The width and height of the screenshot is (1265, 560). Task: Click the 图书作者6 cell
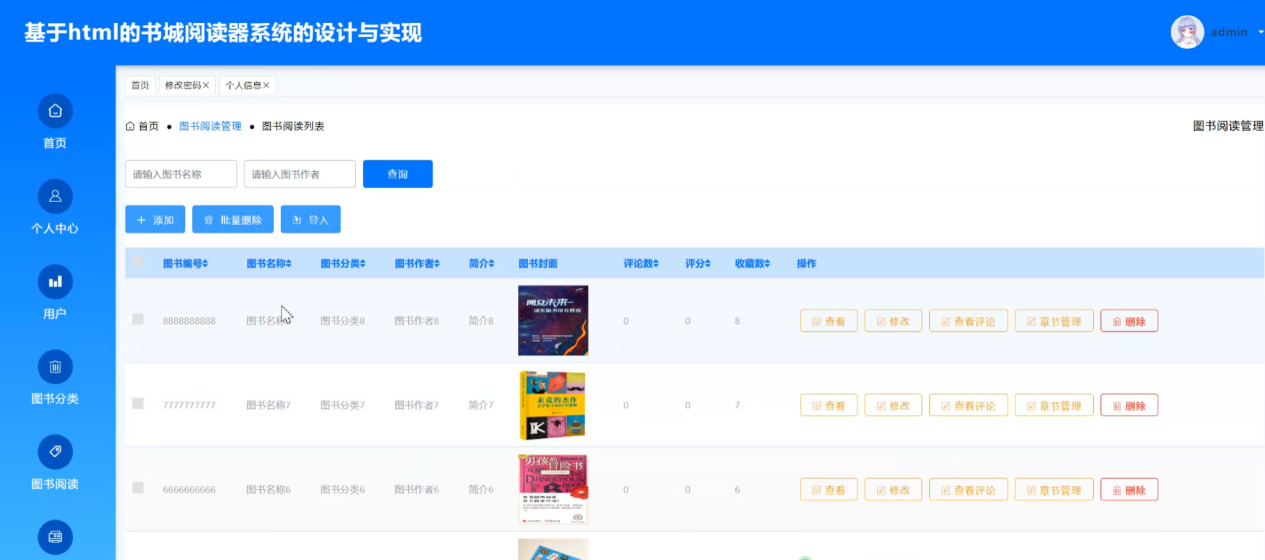coord(416,490)
